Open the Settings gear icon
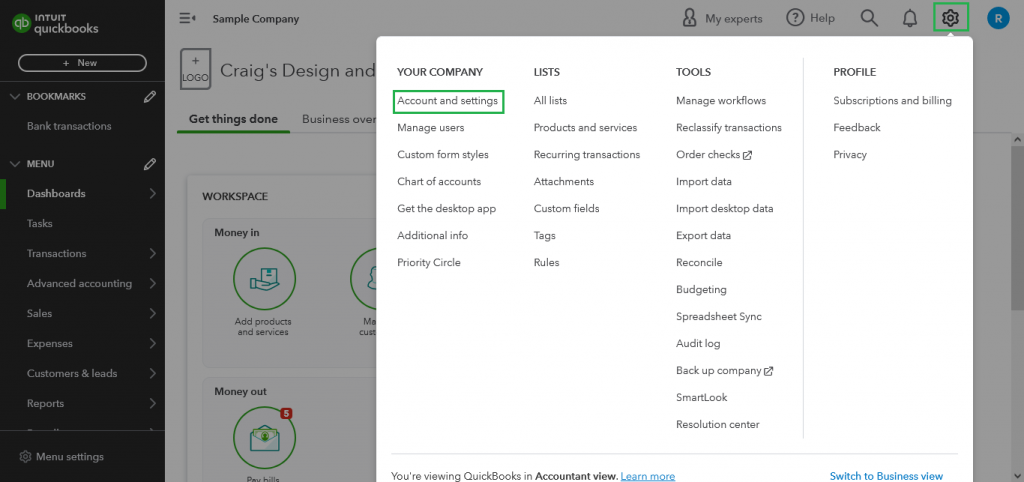Viewport: 1024px width, 482px height. pyautogui.click(x=950, y=18)
